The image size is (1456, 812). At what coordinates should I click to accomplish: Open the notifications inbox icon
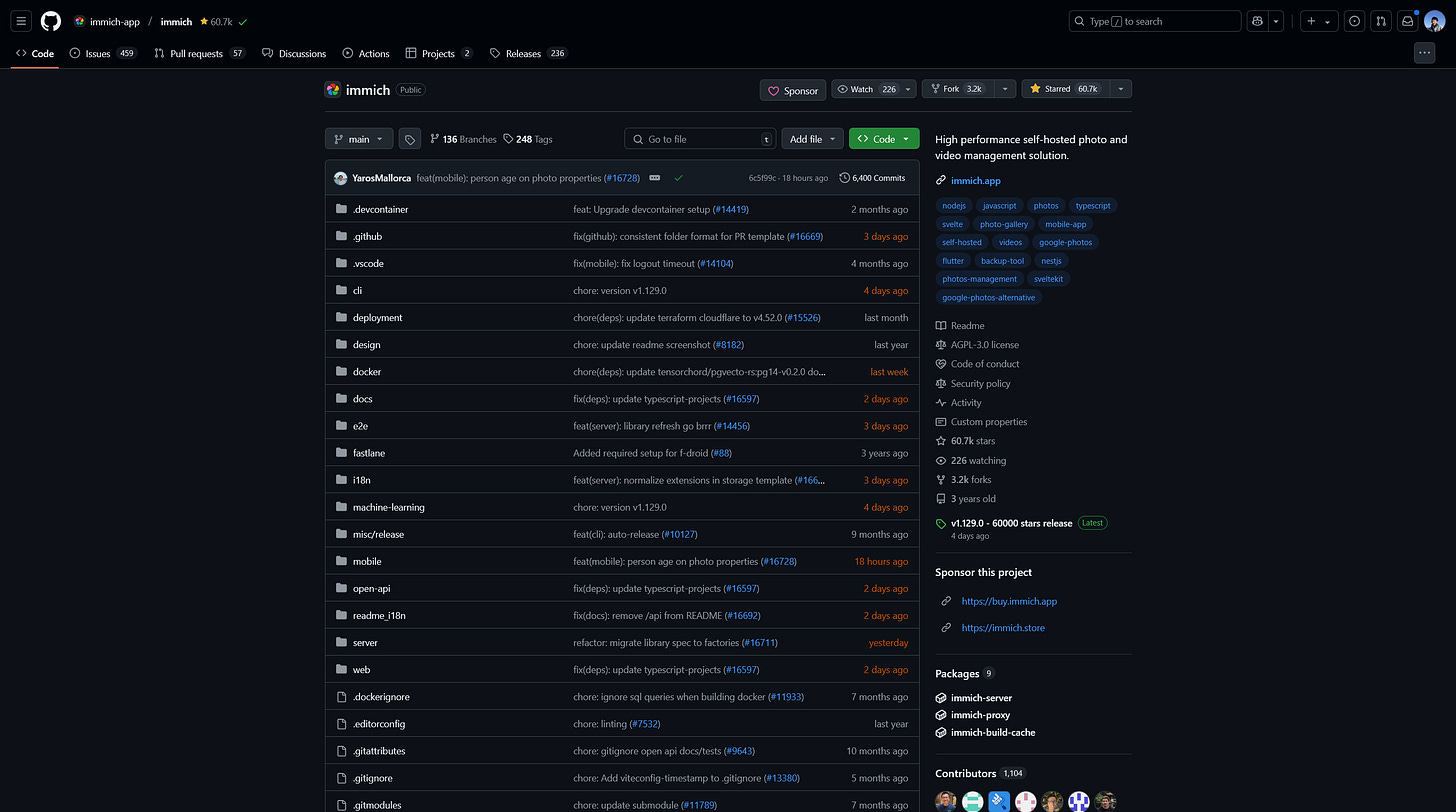pyautogui.click(x=1408, y=21)
